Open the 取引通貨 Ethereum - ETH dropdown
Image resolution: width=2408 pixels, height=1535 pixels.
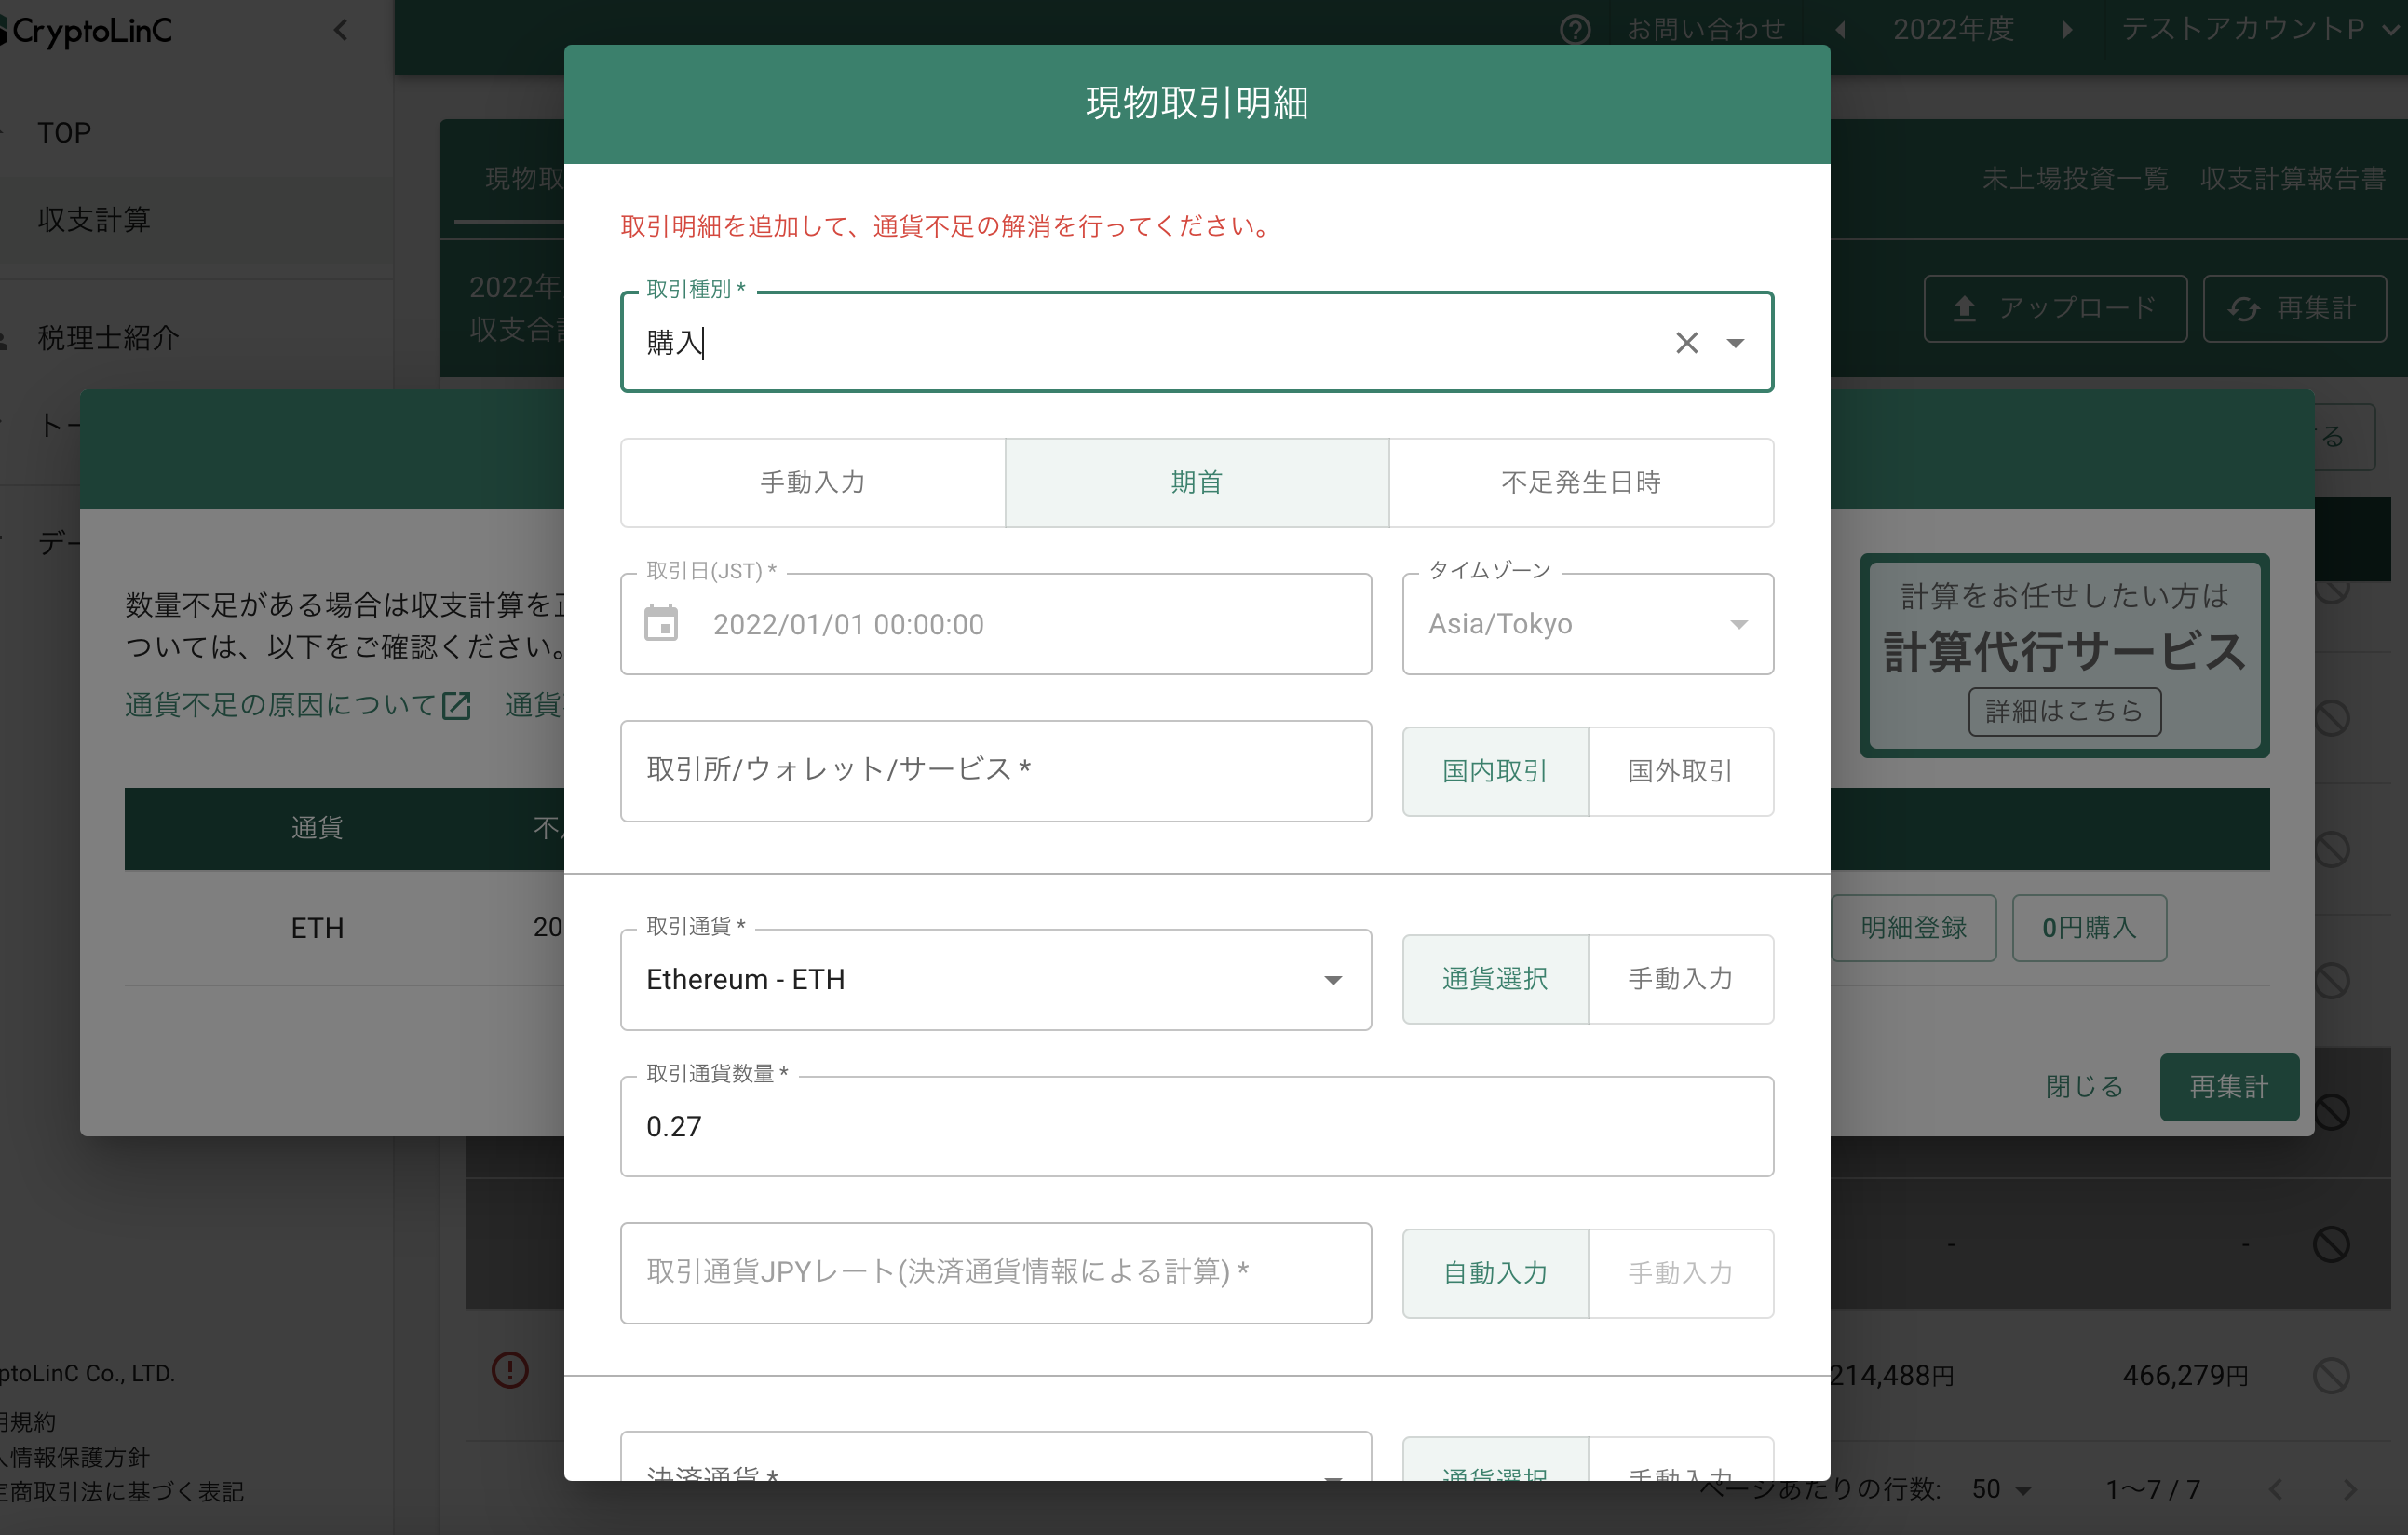point(996,980)
